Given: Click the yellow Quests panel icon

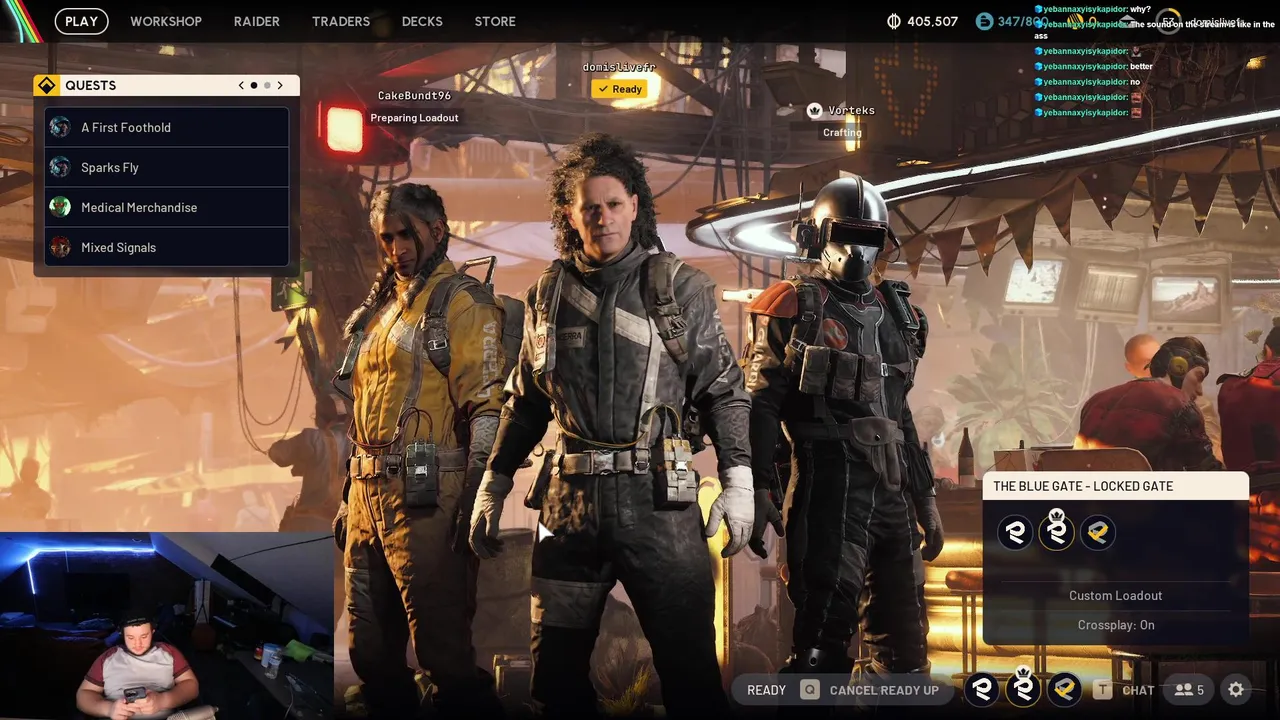Looking at the screenshot, I should tap(46, 86).
